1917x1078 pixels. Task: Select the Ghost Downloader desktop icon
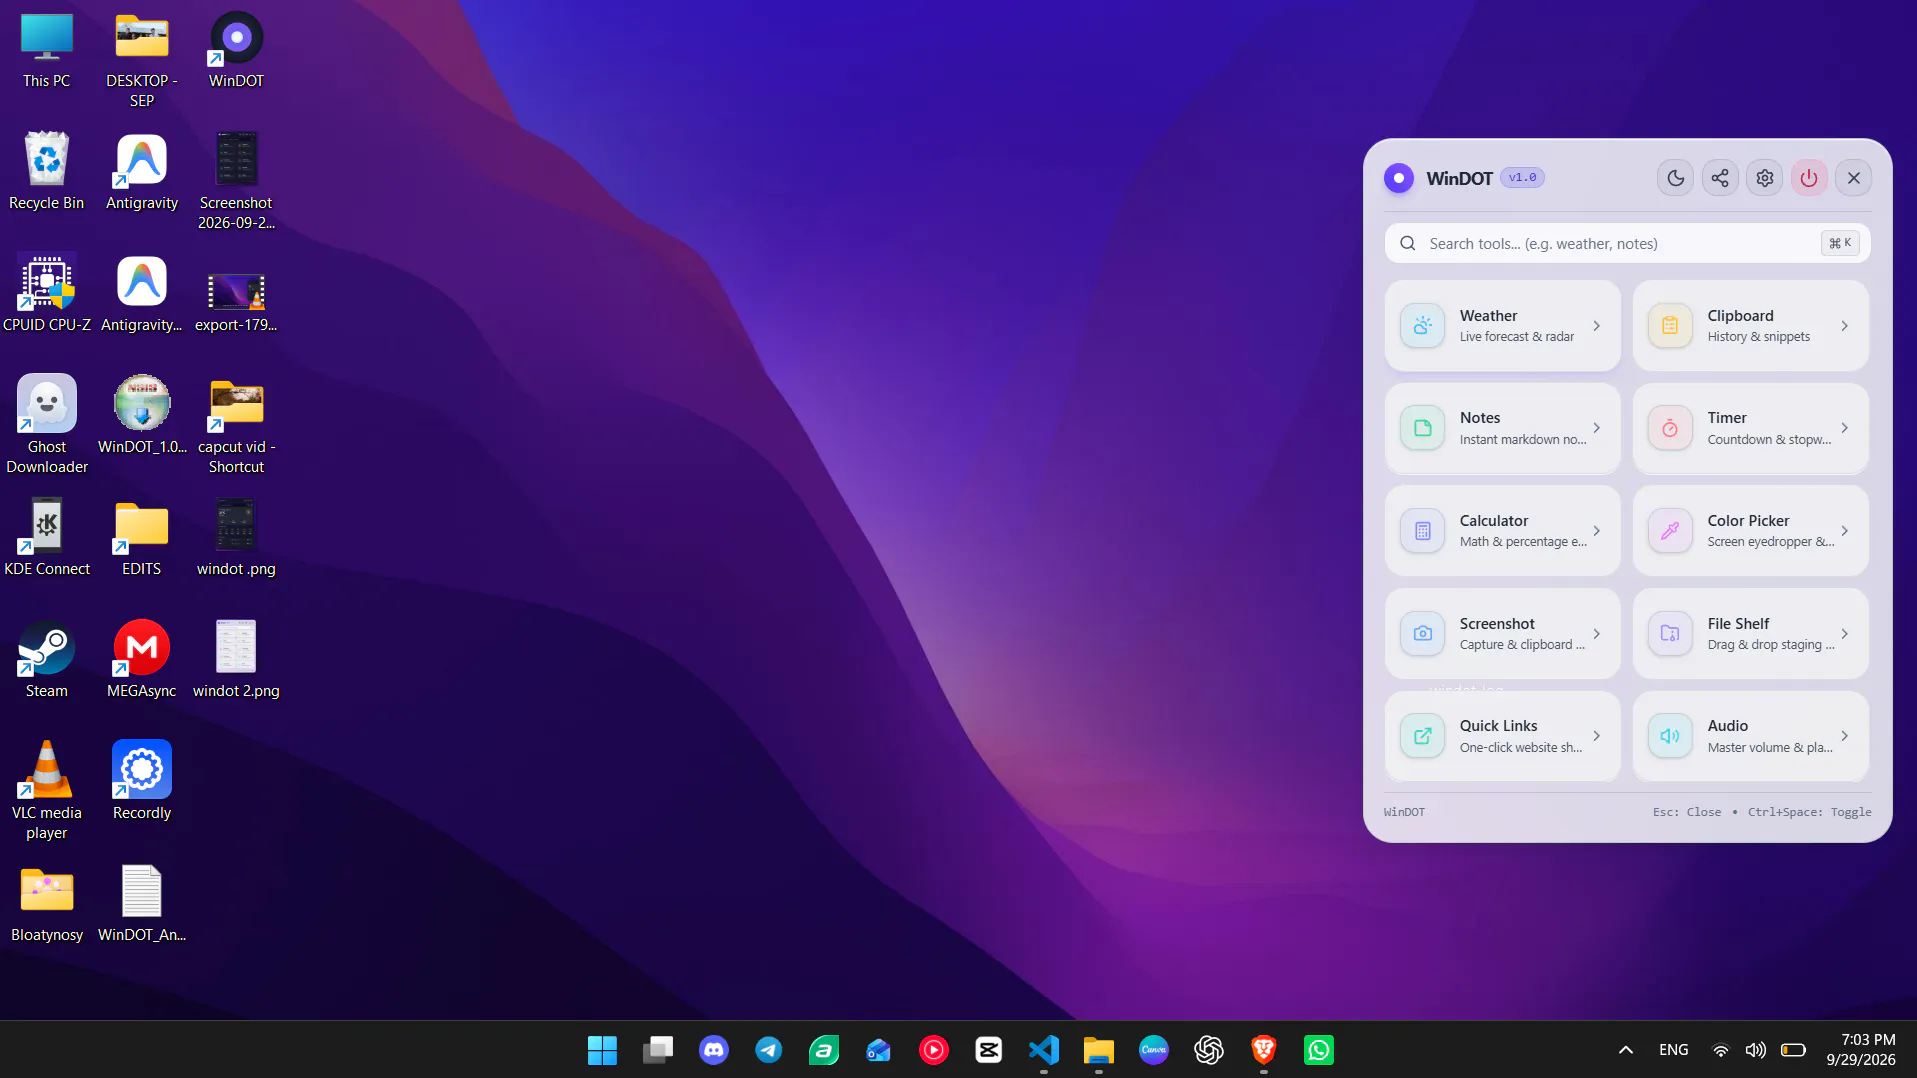pyautogui.click(x=47, y=424)
